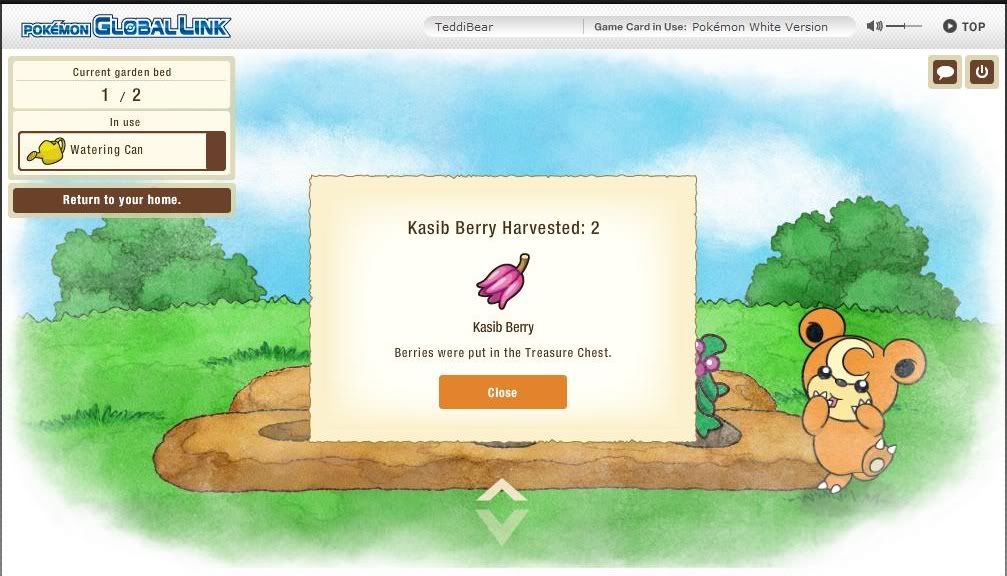This screenshot has width=1007, height=576.
Task: Close the Kasib Berry harvested dialog
Action: tap(502, 392)
